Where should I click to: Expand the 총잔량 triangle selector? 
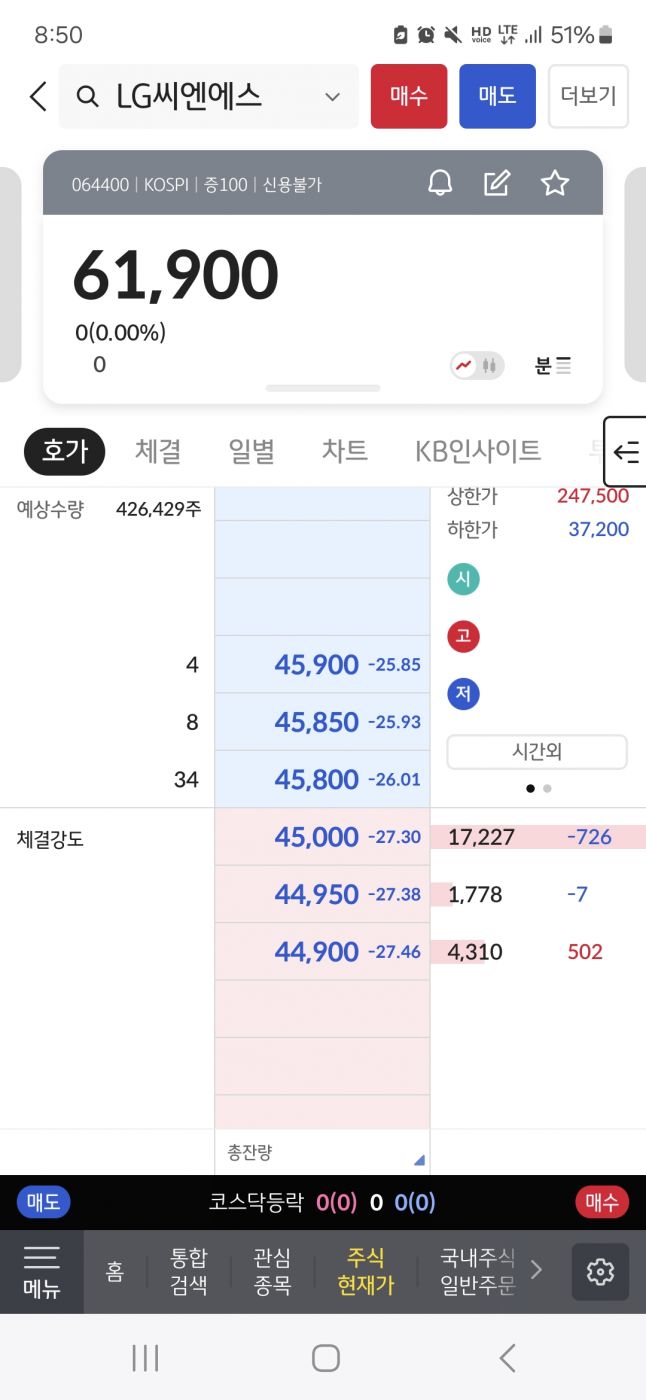[419, 1160]
